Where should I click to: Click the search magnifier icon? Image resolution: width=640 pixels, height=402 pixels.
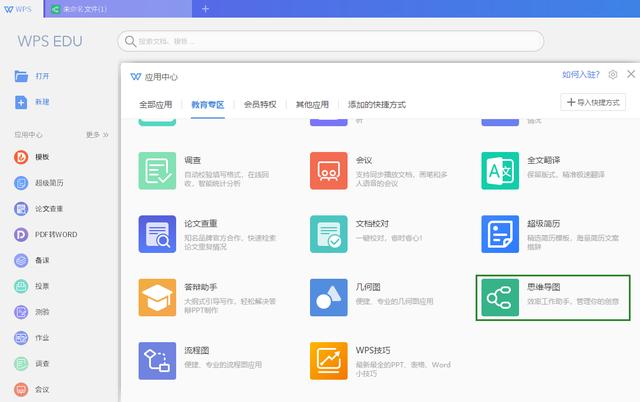pyautogui.click(x=130, y=41)
